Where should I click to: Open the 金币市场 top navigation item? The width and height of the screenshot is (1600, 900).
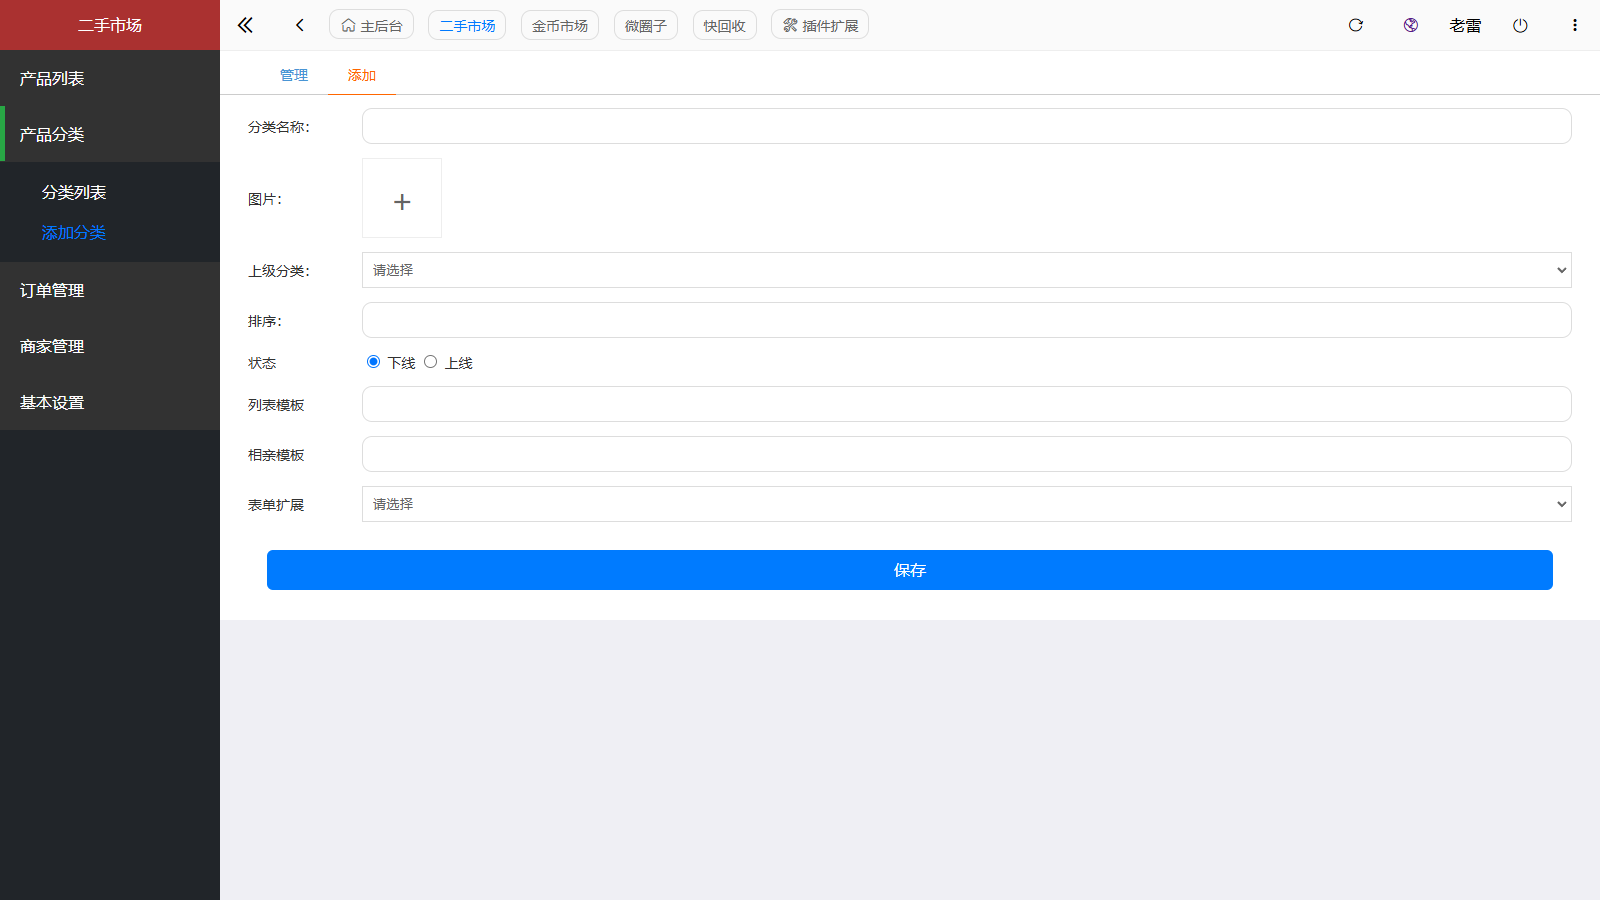click(x=559, y=25)
